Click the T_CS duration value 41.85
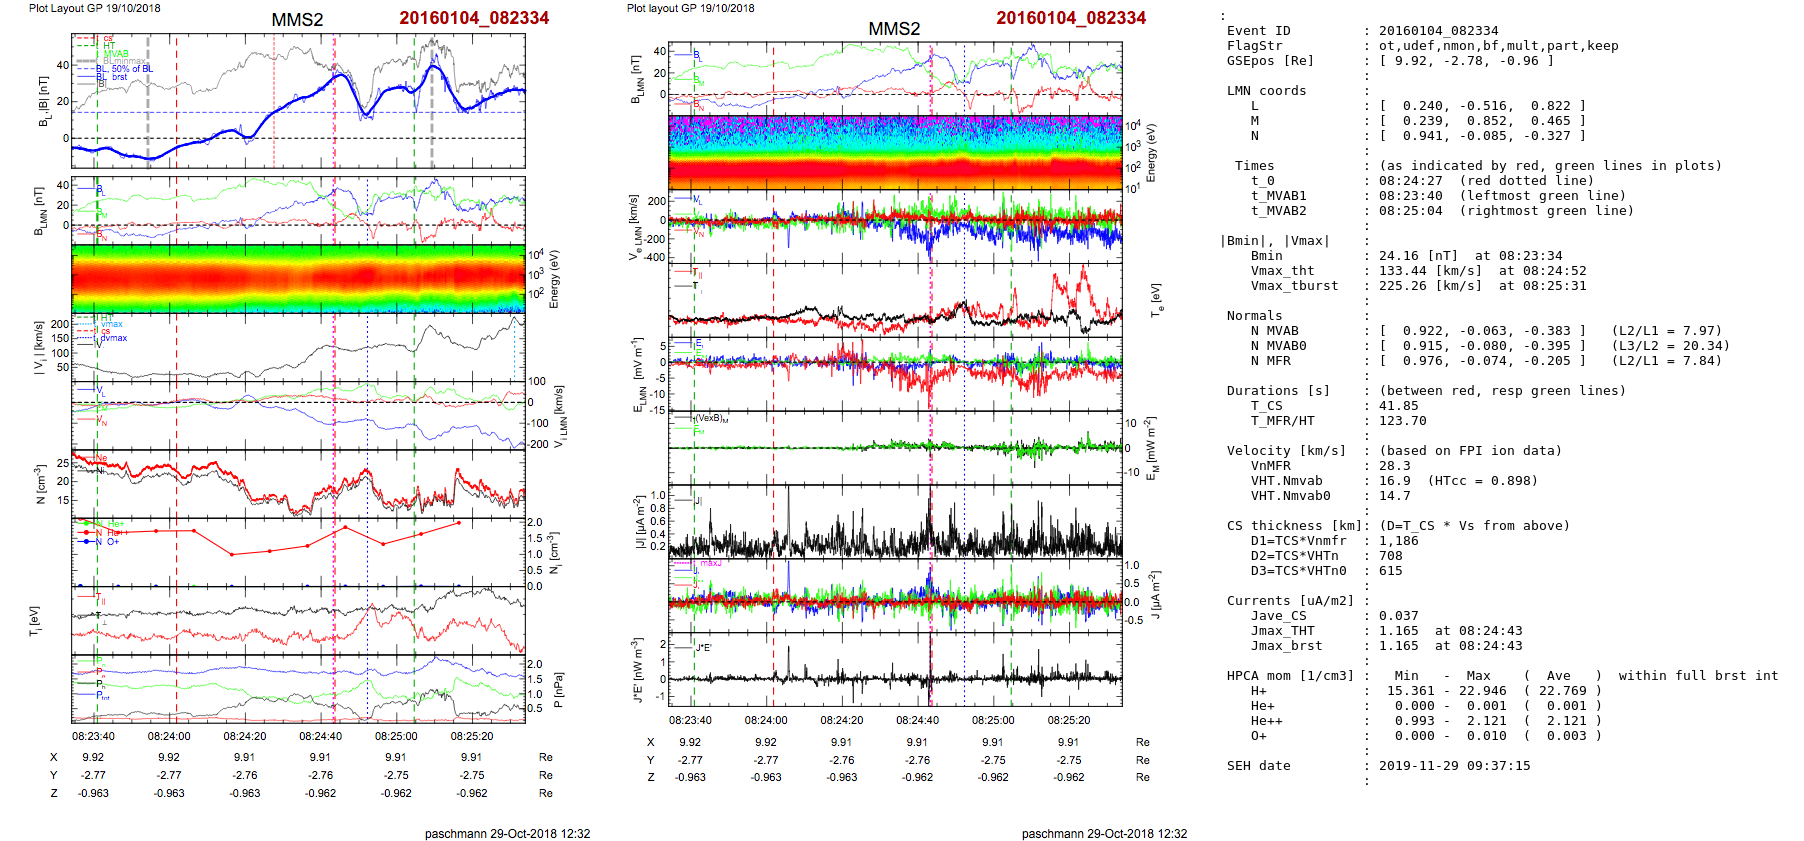Viewport: 1804px width, 841px height. click(x=1398, y=406)
